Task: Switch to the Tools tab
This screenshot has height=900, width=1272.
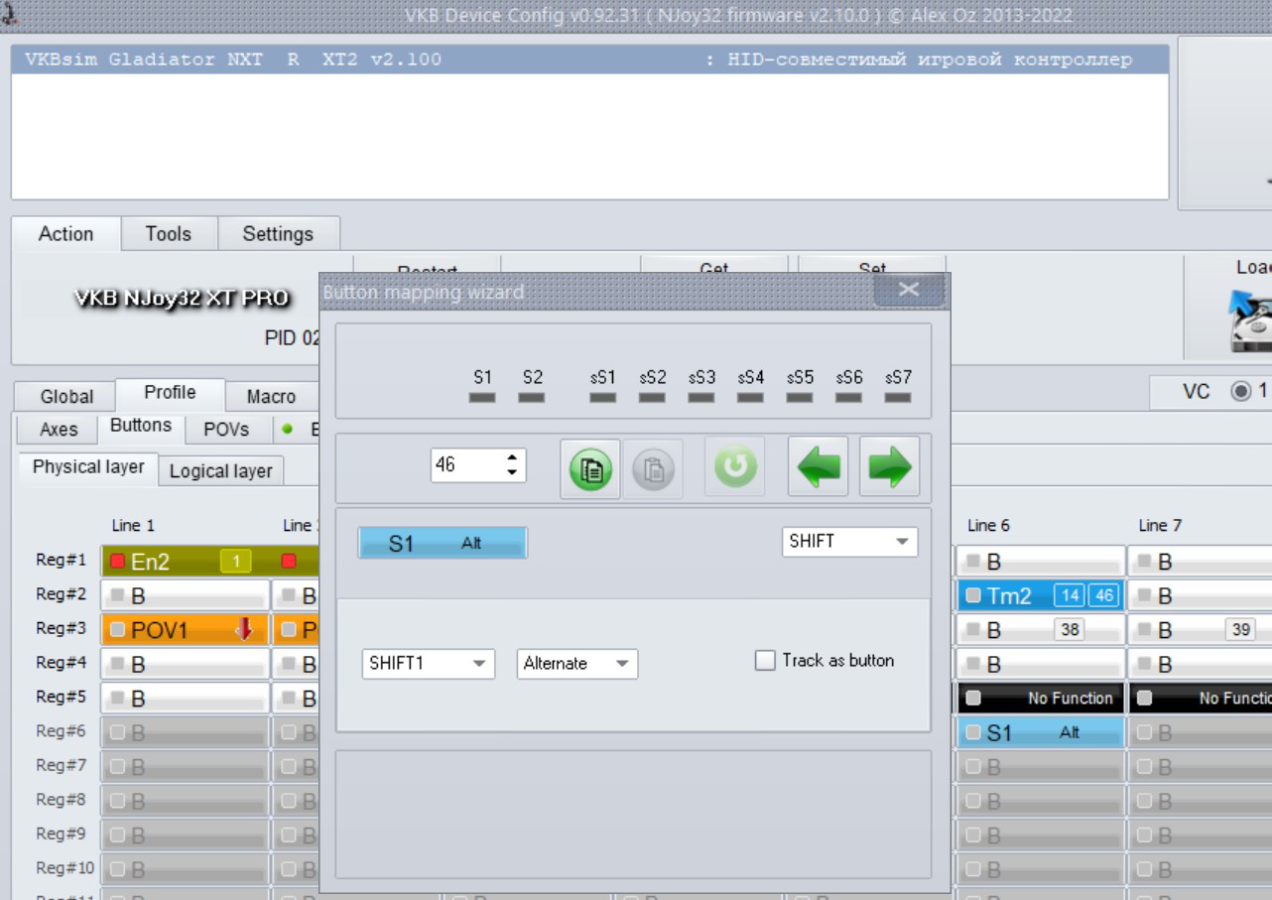Action: (x=168, y=234)
